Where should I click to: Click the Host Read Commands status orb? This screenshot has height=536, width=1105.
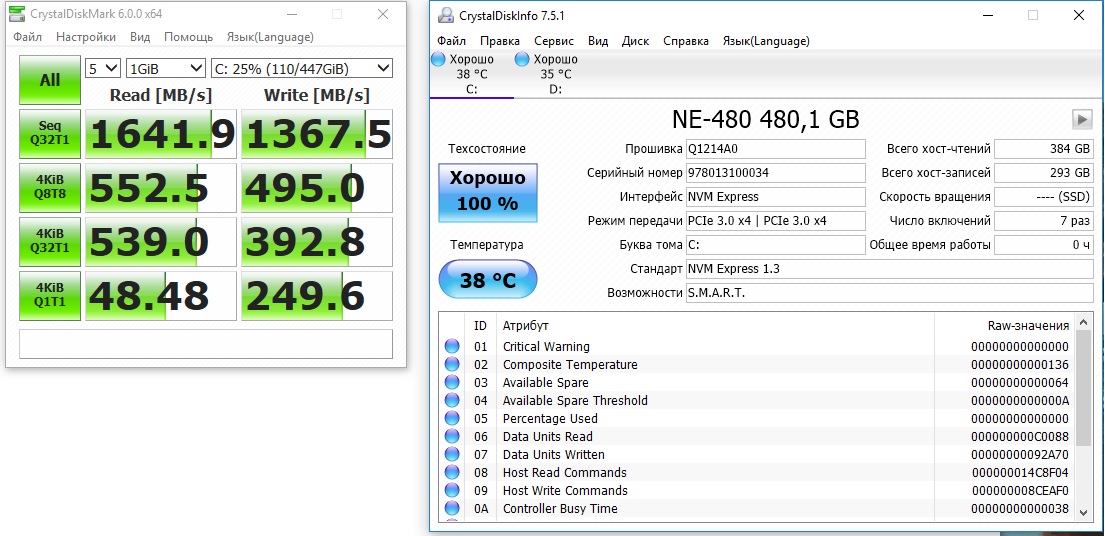pos(452,473)
